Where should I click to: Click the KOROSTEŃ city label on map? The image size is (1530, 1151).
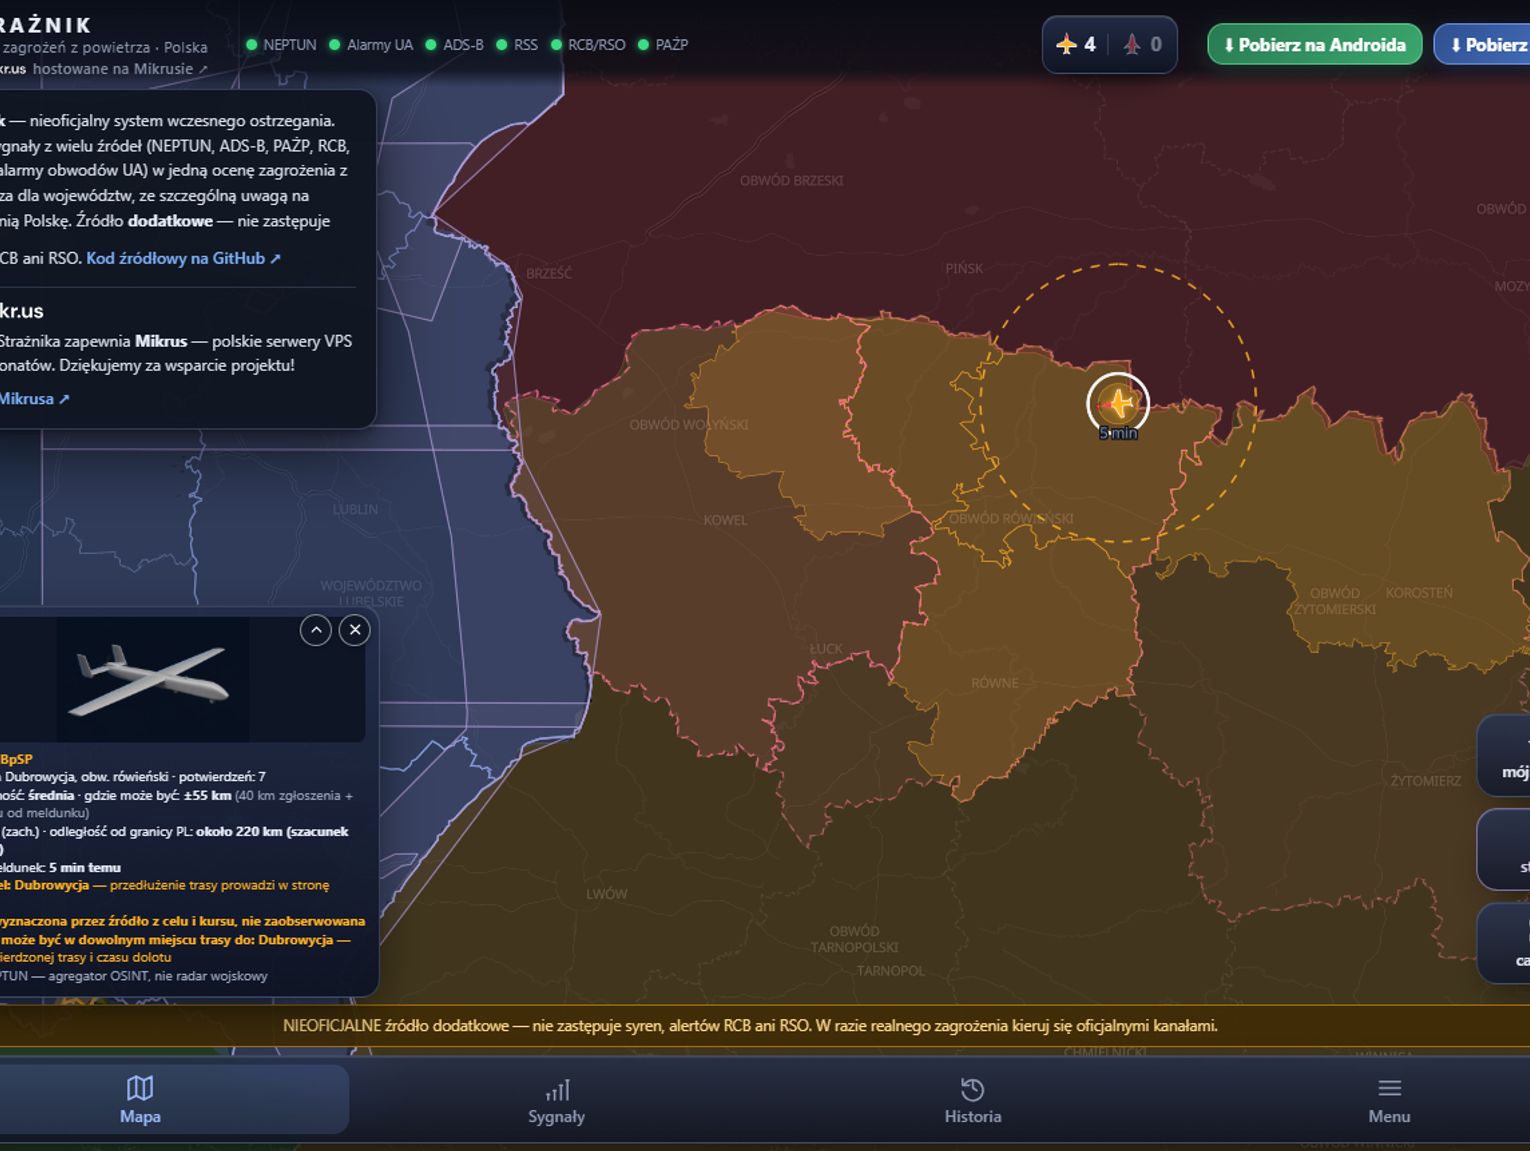tap(1419, 593)
